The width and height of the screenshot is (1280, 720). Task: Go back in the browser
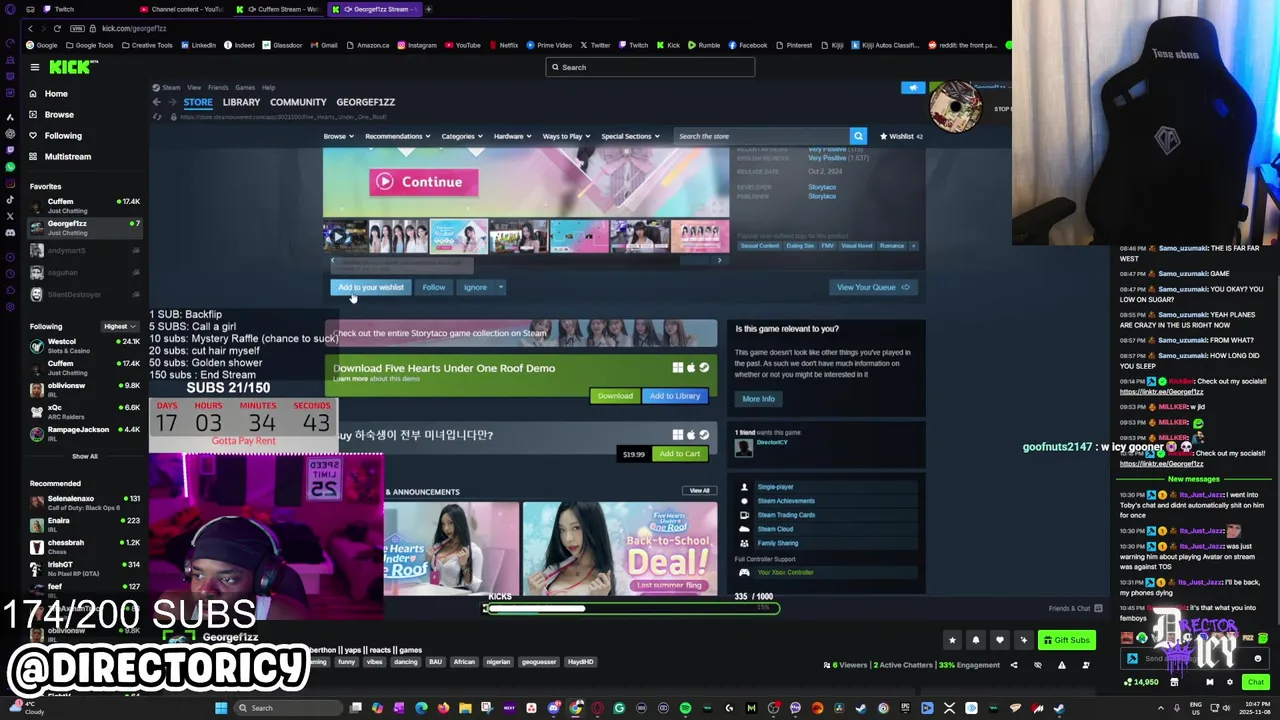tap(30, 28)
